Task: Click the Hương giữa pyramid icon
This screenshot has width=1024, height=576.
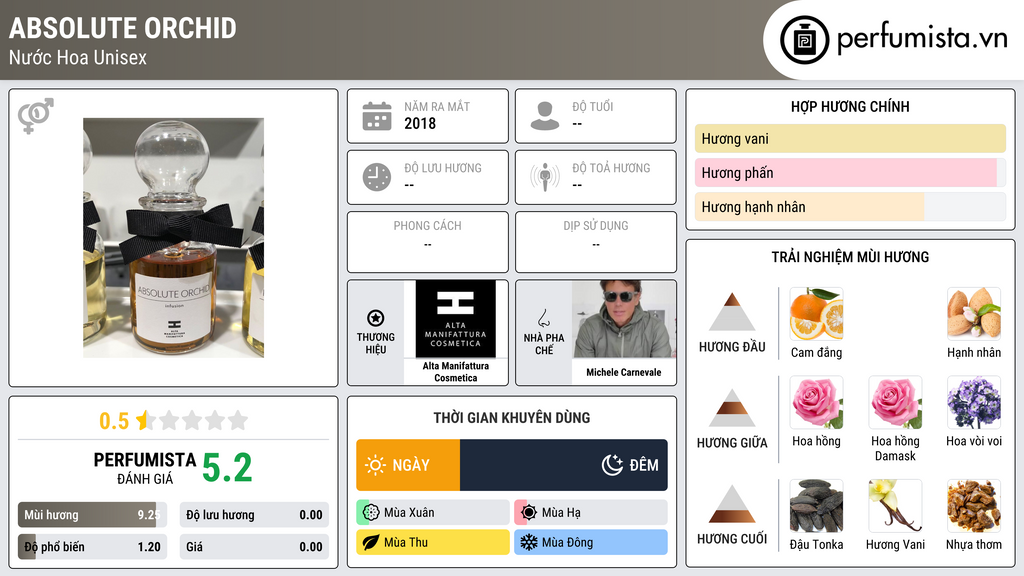Action: point(732,408)
